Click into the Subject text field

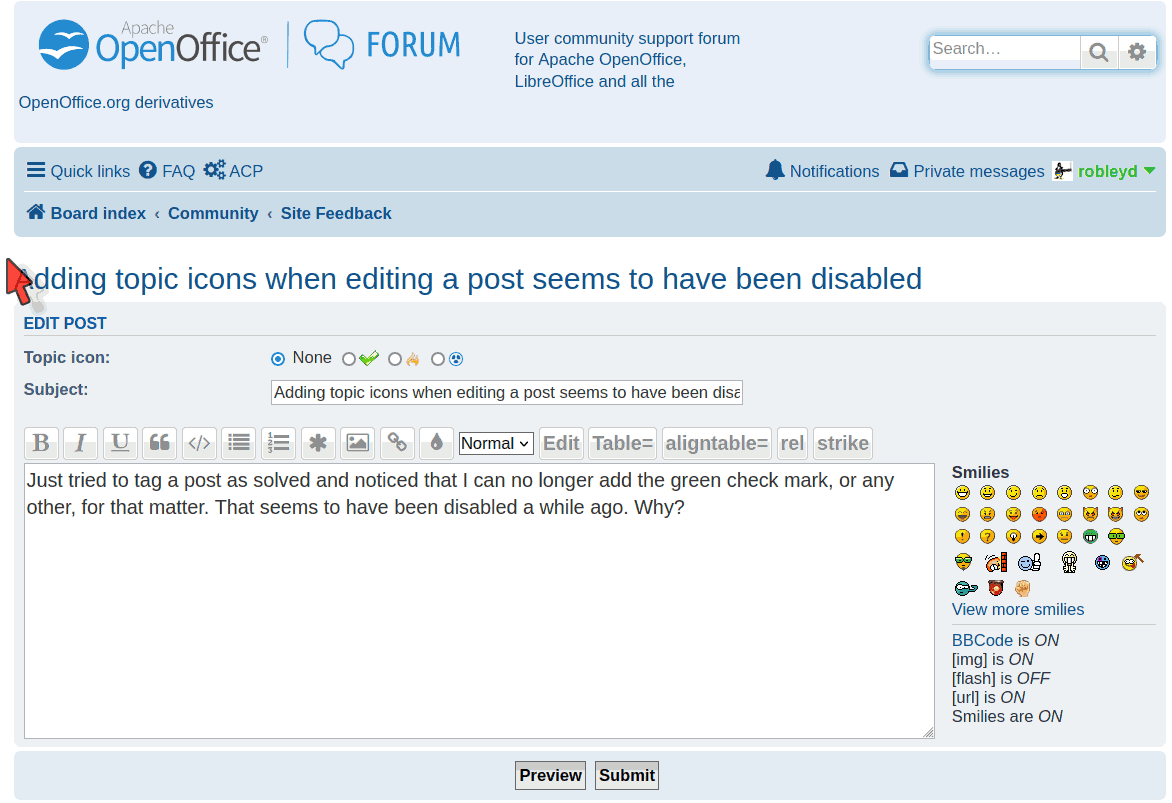pyautogui.click(x=506, y=392)
